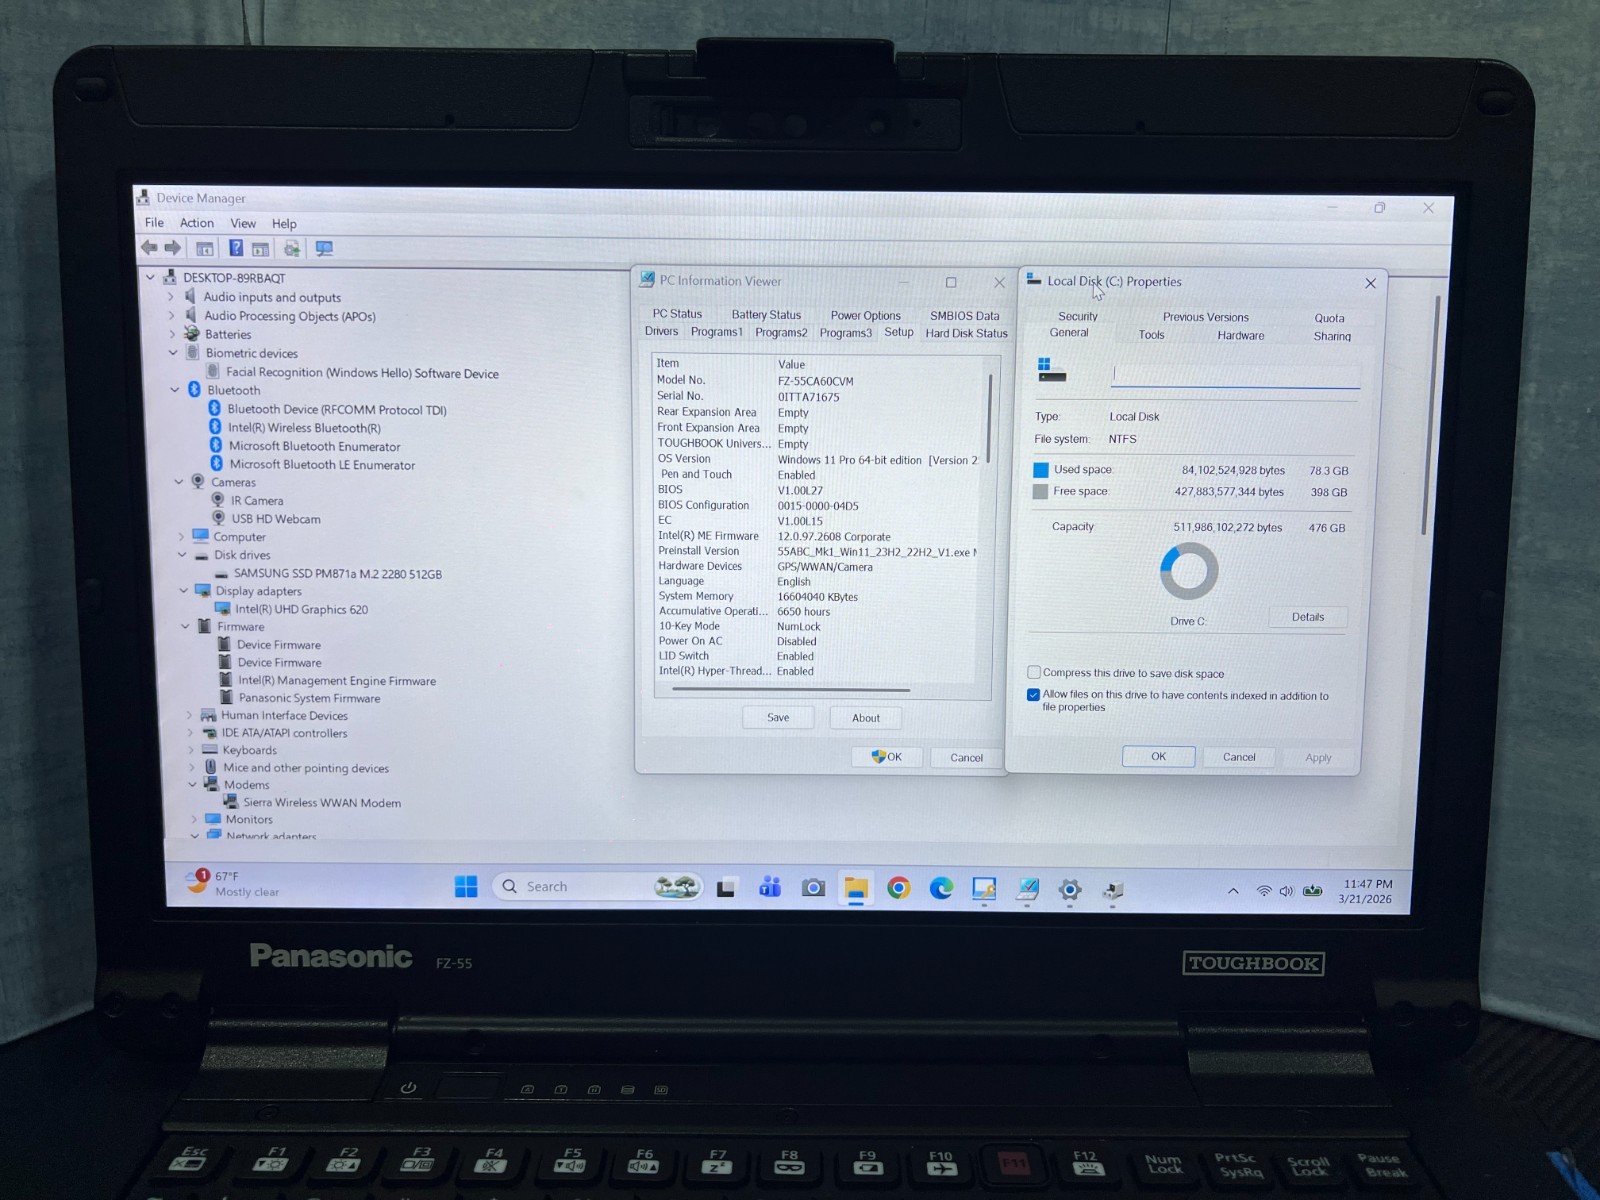The width and height of the screenshot is (1600, 1200).
Task: Select Intel(R) Wireless Bluetooth(R) device
Action: [x=304, y=428]
